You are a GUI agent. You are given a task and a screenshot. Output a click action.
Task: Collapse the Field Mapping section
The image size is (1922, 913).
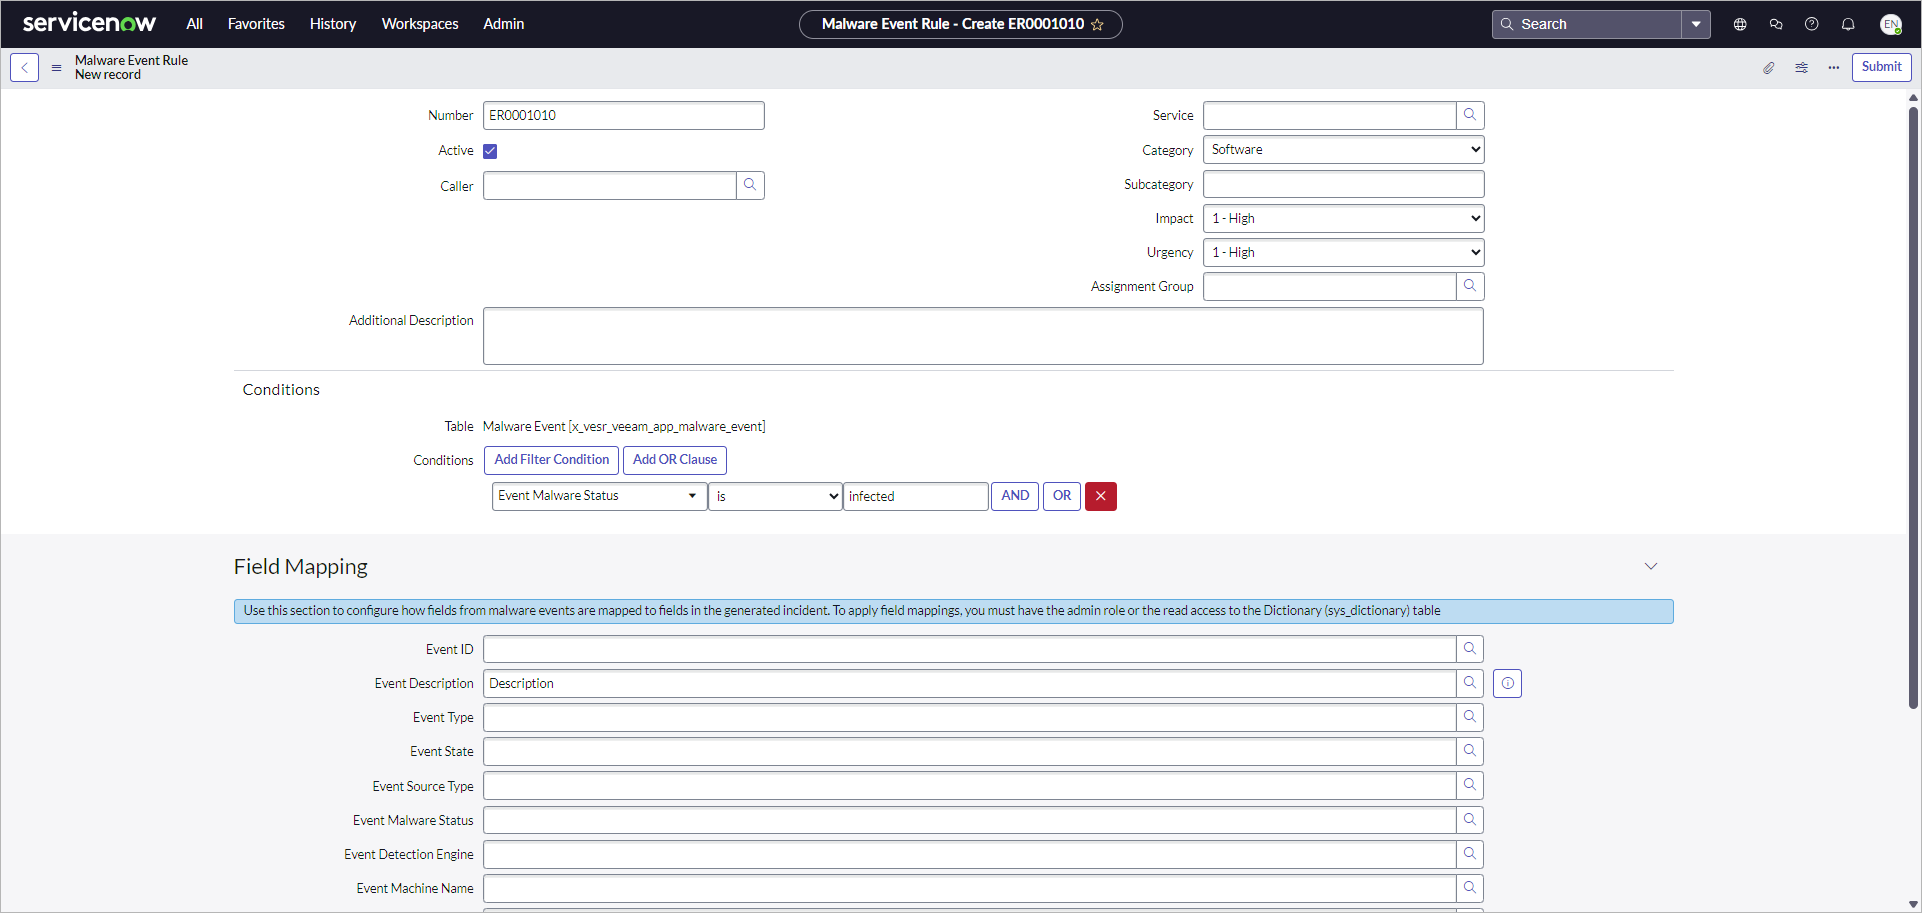coord(1650,566)
